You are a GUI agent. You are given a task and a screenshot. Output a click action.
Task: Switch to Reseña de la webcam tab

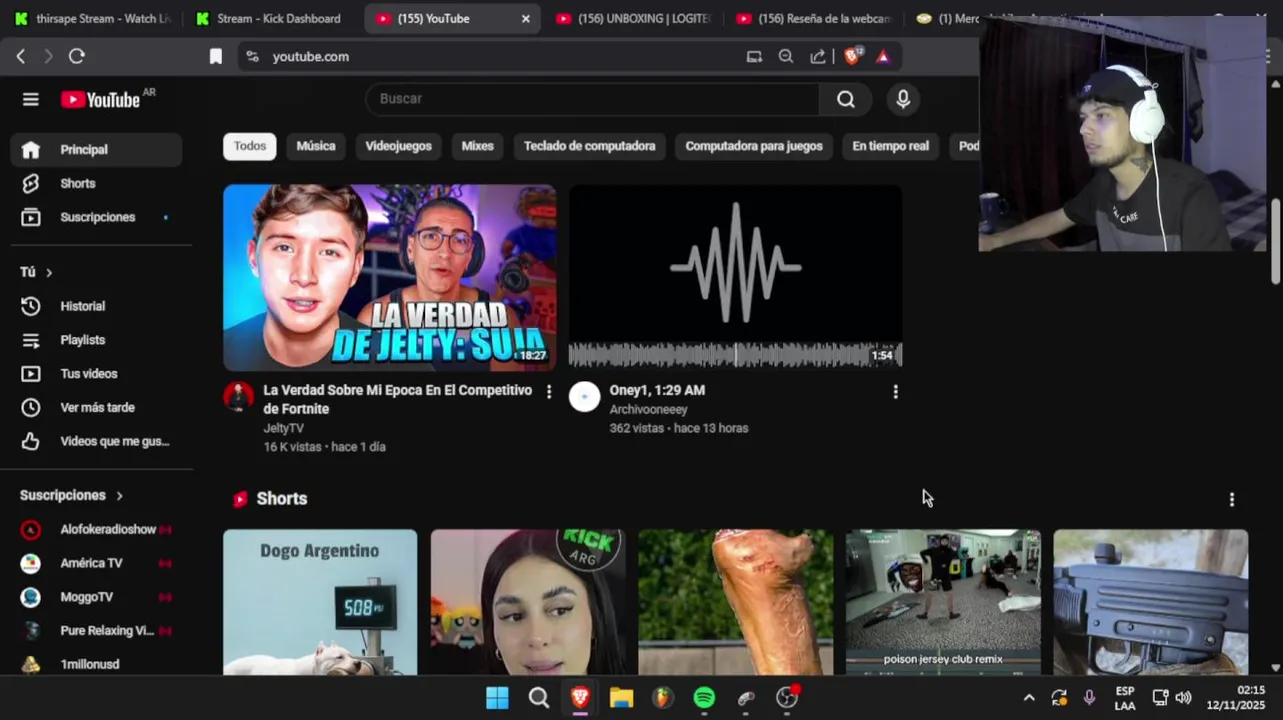[814, 18]
